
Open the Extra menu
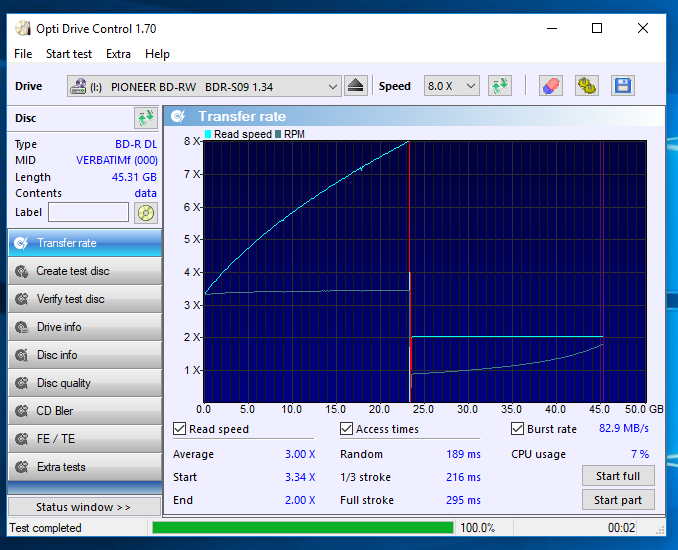point(118,54)
